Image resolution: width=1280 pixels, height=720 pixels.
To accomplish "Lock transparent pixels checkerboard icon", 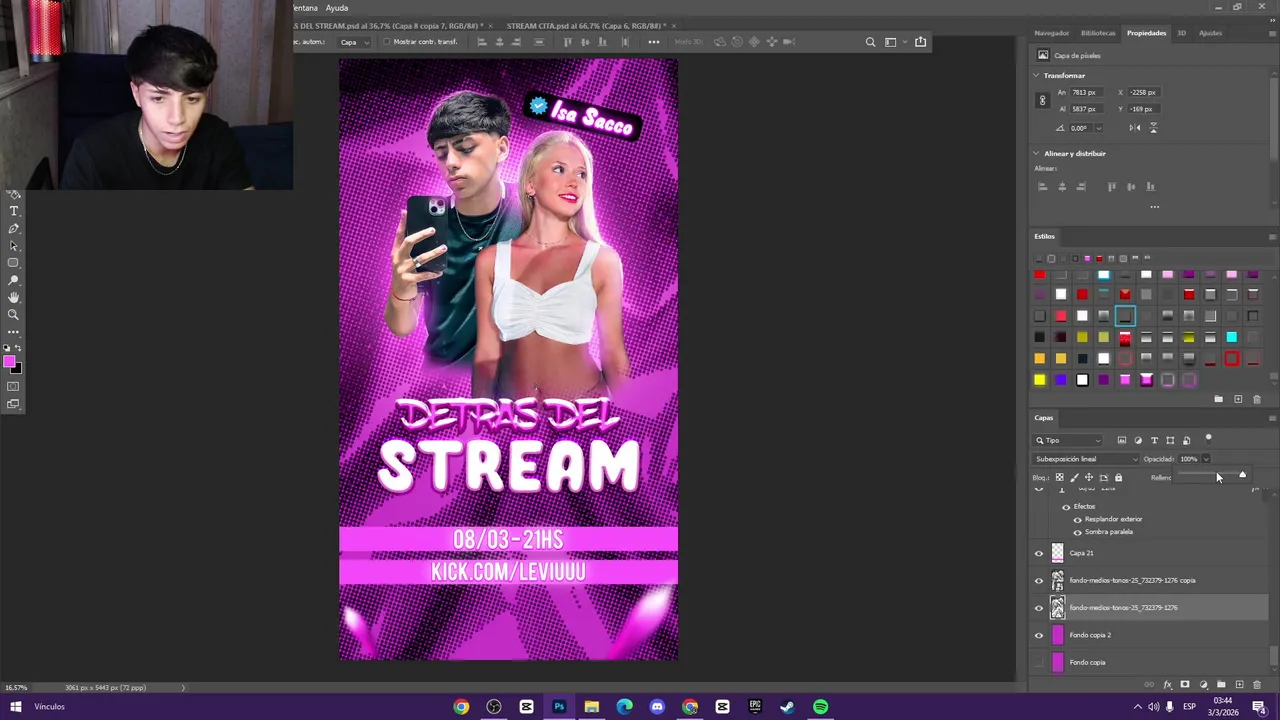I will click(1060, 477).
